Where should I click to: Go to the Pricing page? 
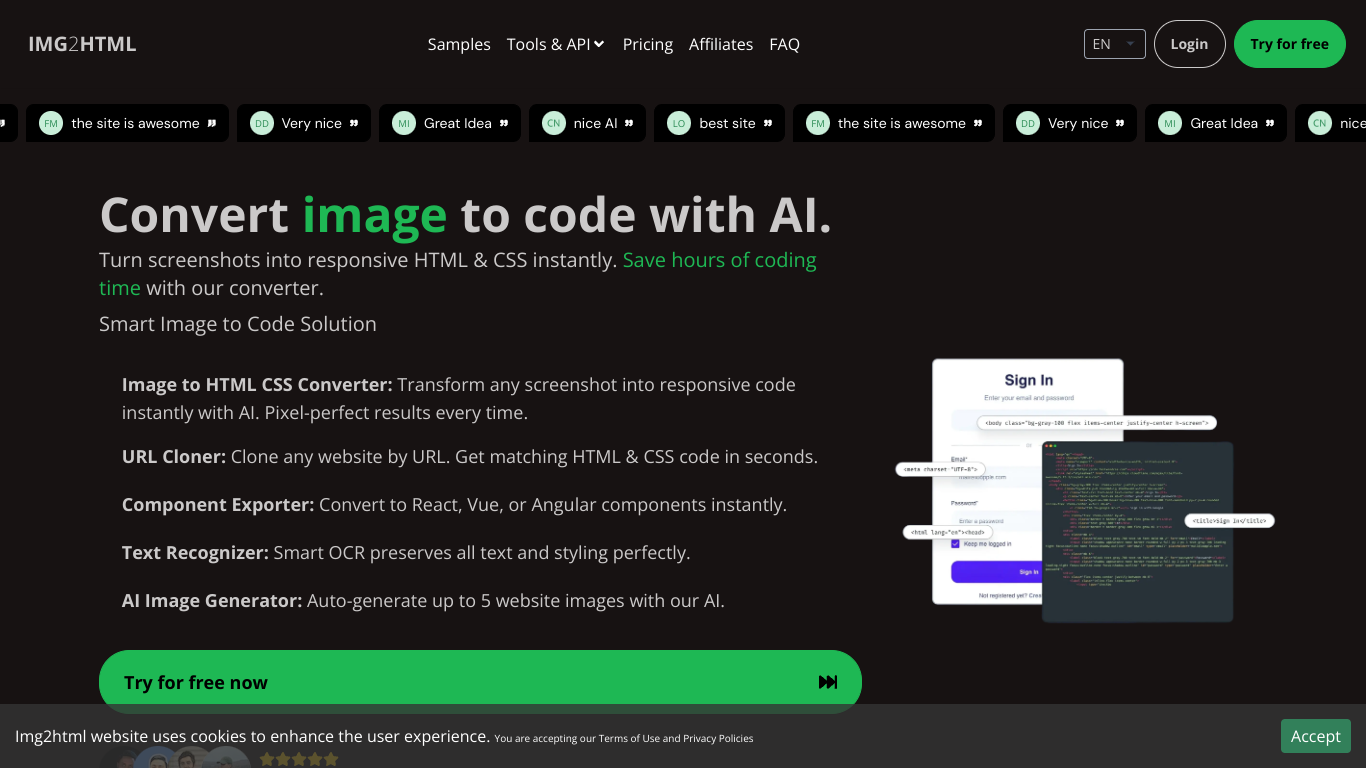648,44
